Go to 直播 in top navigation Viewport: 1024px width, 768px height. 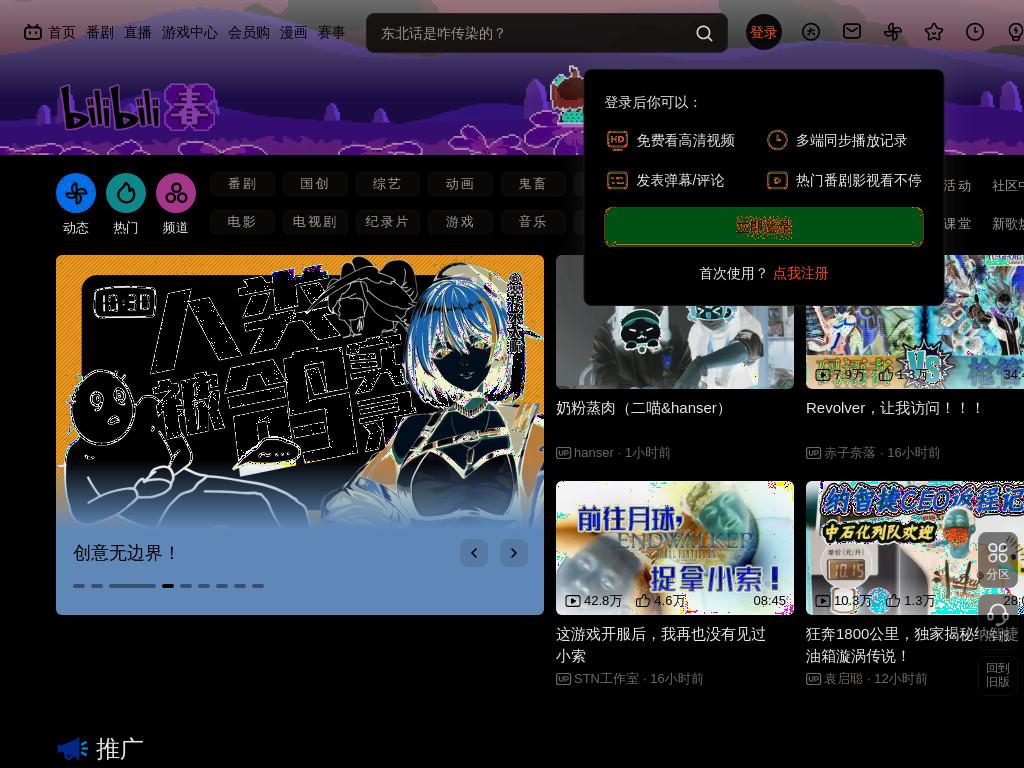[138, 32]
